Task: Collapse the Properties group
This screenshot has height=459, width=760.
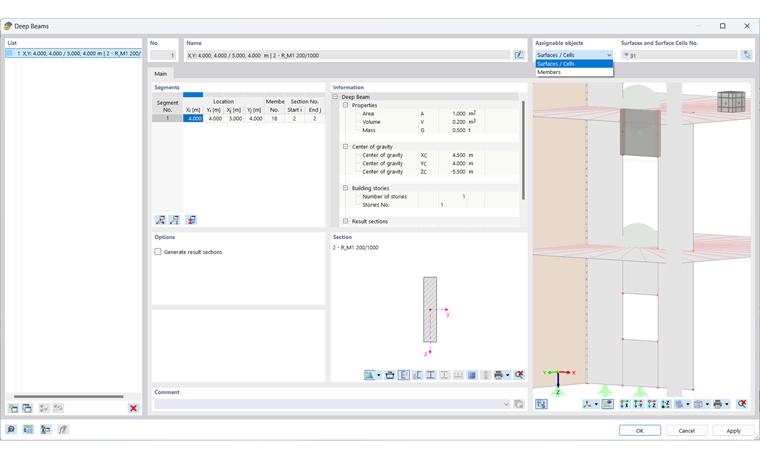Action: point(346,105)
